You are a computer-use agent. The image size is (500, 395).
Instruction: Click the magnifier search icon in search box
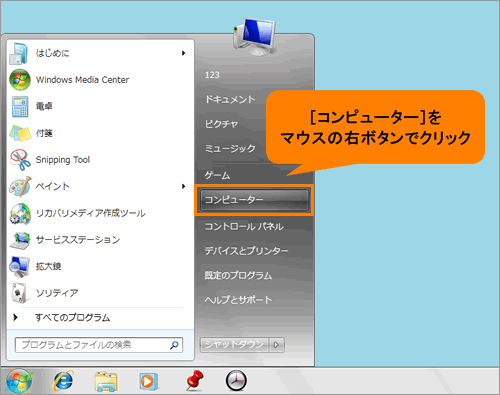174,345
